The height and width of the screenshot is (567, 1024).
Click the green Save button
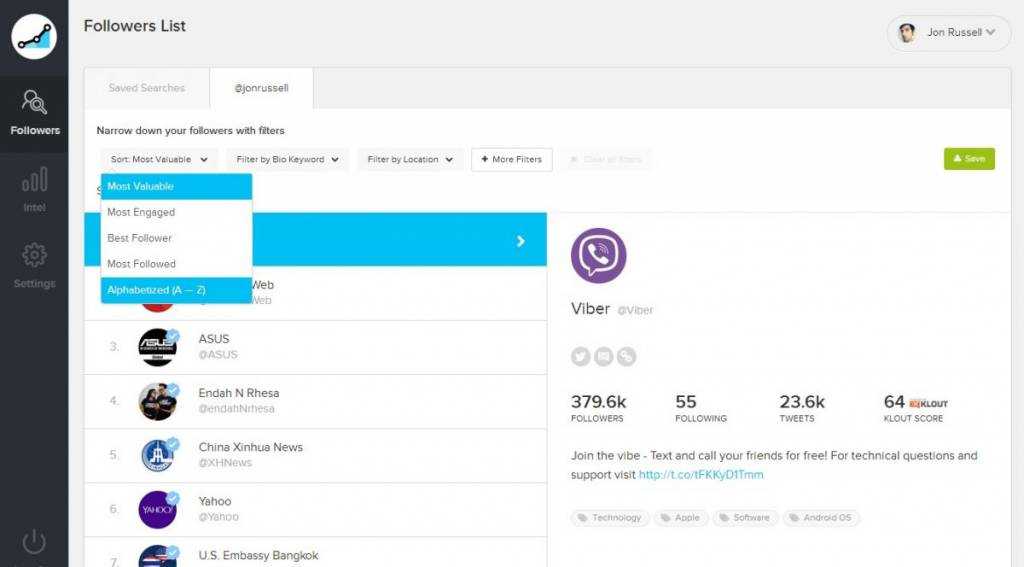(968, 159)
